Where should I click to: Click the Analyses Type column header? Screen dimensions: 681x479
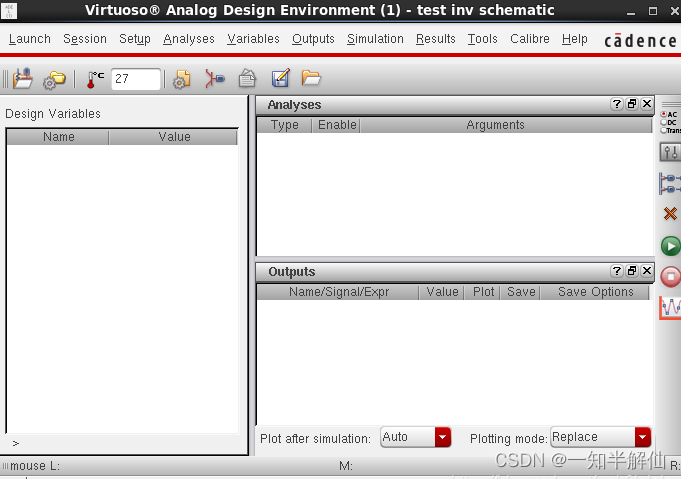284,125
